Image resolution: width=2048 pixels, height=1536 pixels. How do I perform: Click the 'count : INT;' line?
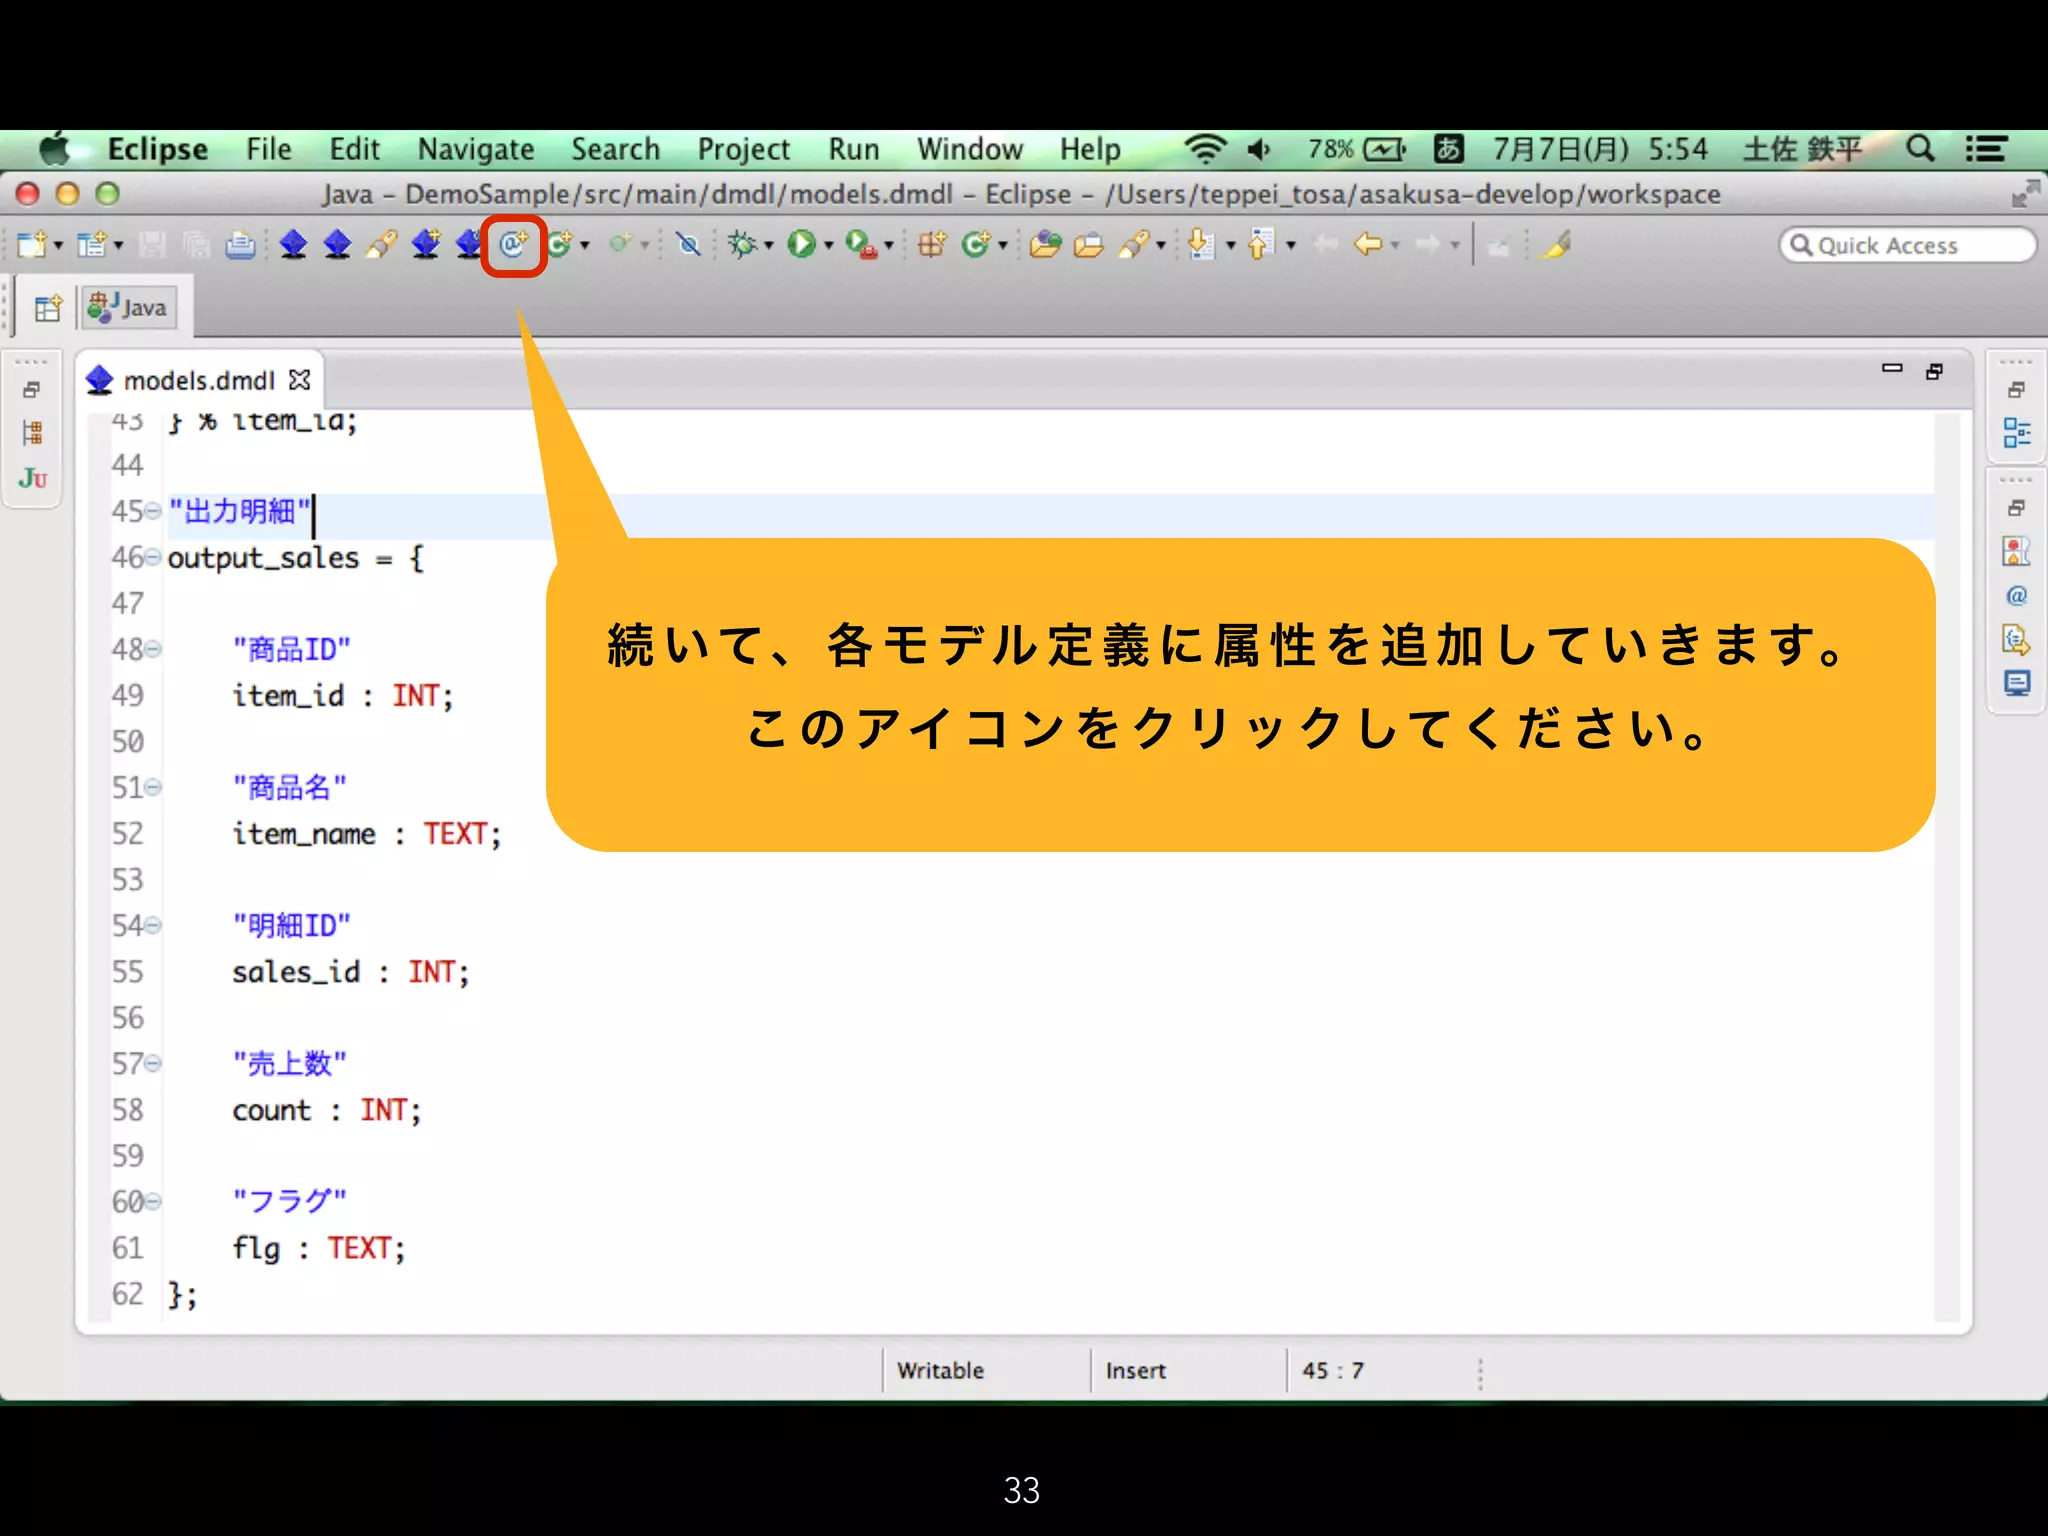tap(326, 1110)
